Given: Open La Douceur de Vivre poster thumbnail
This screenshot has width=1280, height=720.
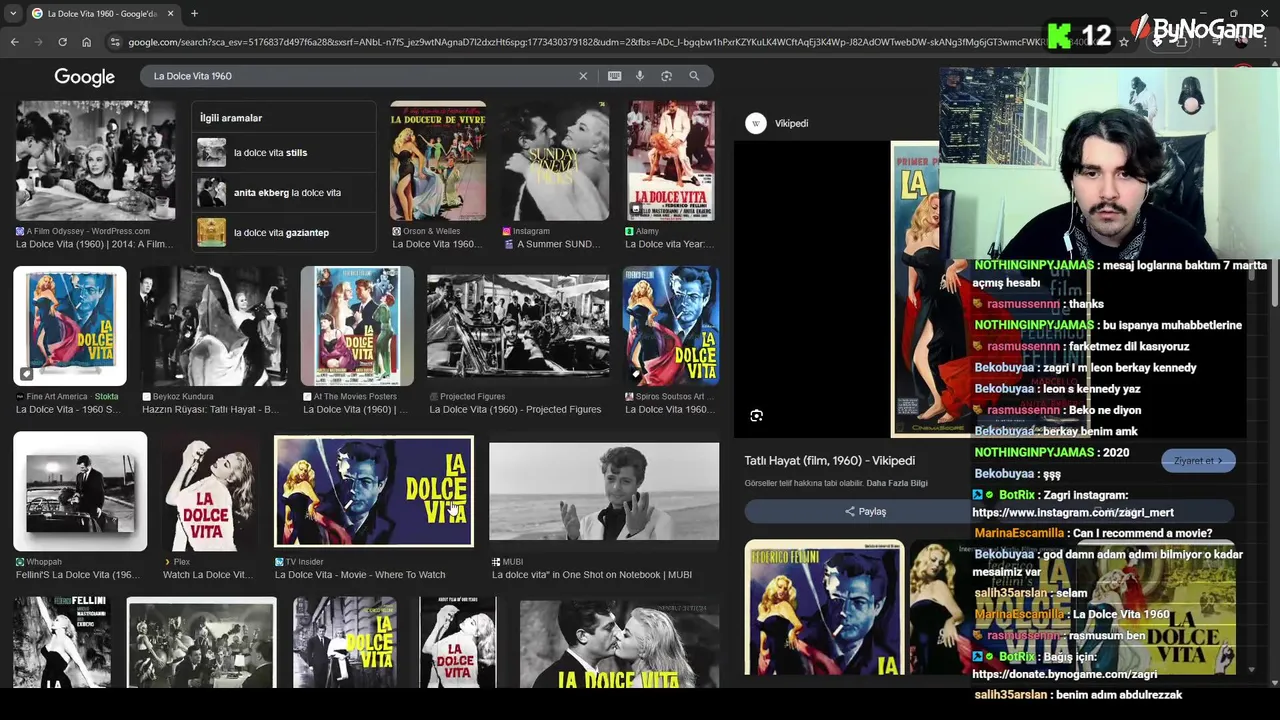Looking at the screenshot, I should pos(438,160).
